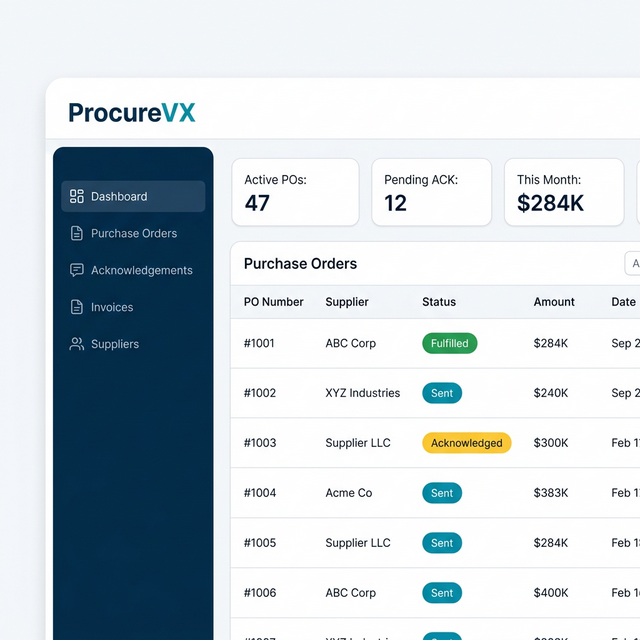Image resolution: width=640 pixels, height=640 pixels.
Task: Navigate to Invoices in sidebar
Action: point(133,307)
